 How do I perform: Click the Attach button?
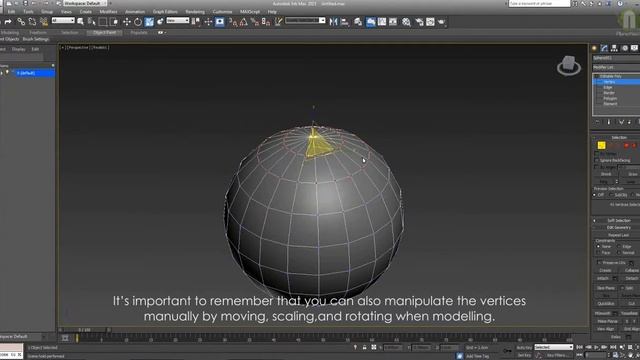(603, 278)
